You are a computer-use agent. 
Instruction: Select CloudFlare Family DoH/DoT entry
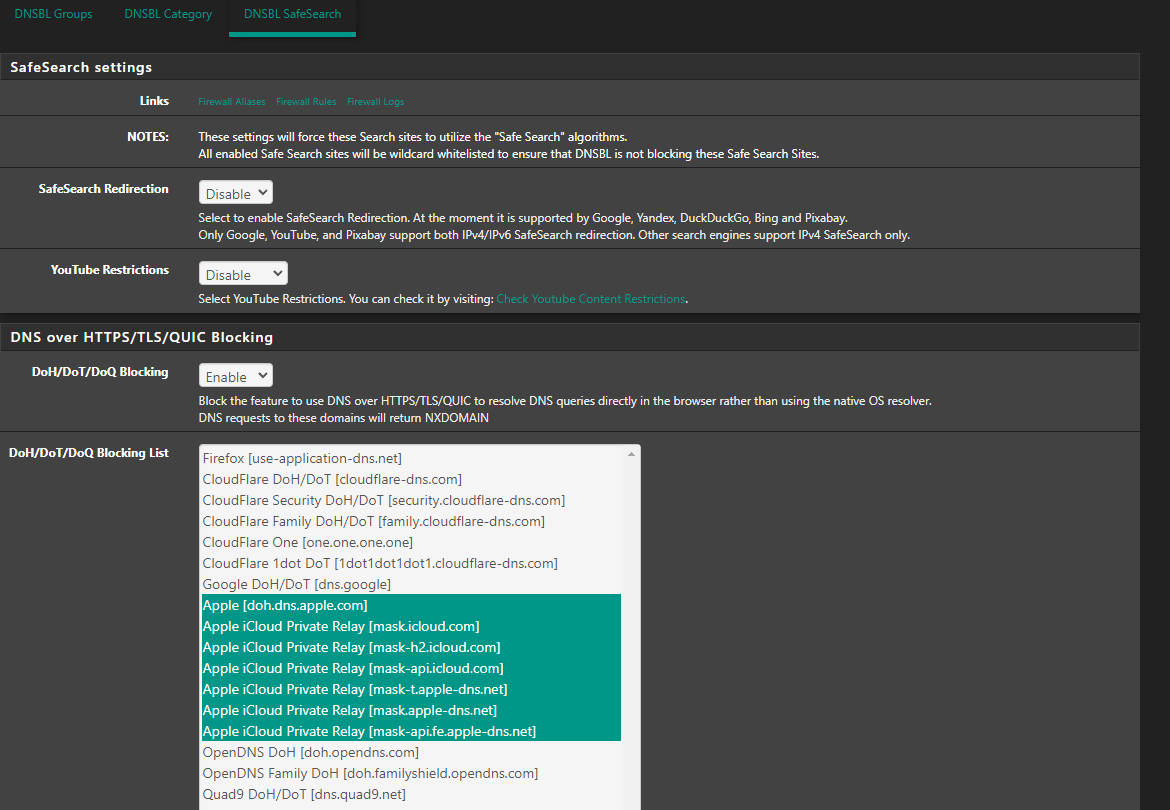pos(411,521)
